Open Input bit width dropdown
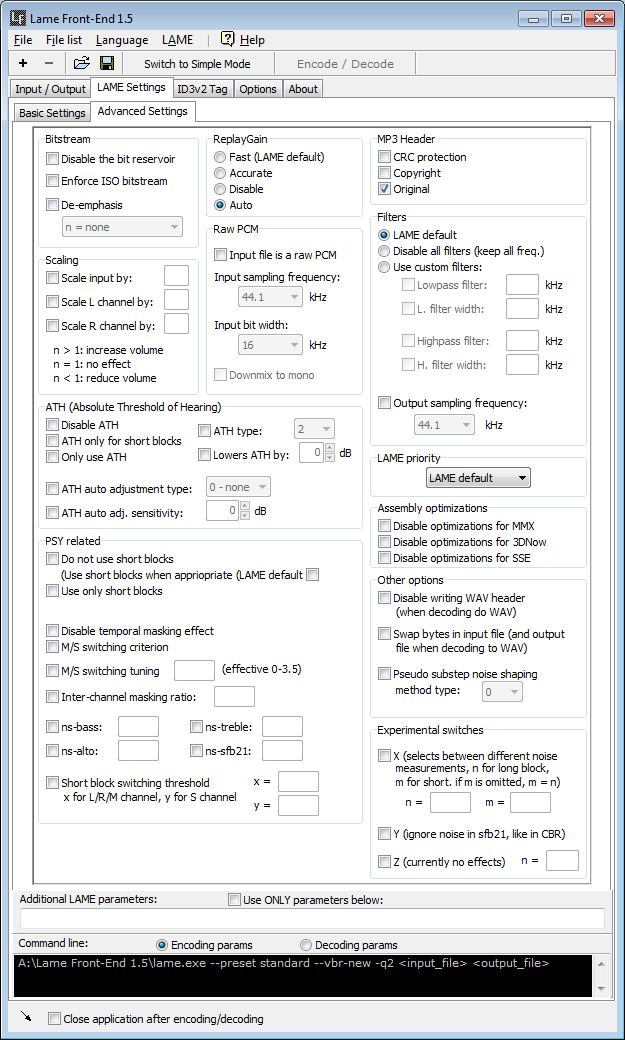 [x=270, y=345]
